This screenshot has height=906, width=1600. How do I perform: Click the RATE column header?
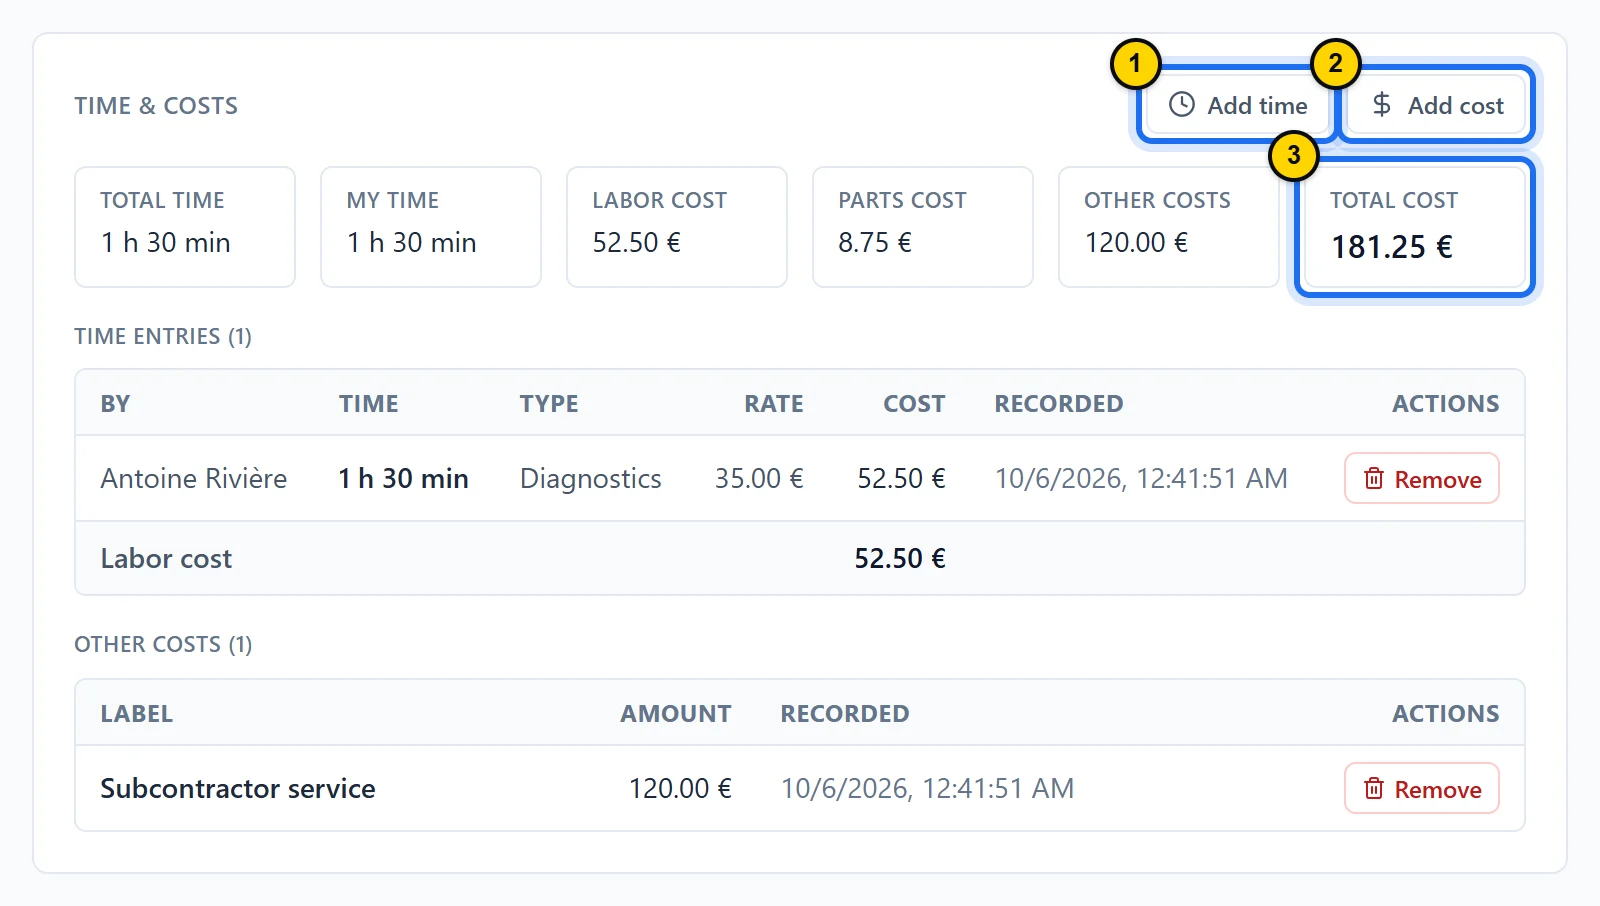coord(773,404)
